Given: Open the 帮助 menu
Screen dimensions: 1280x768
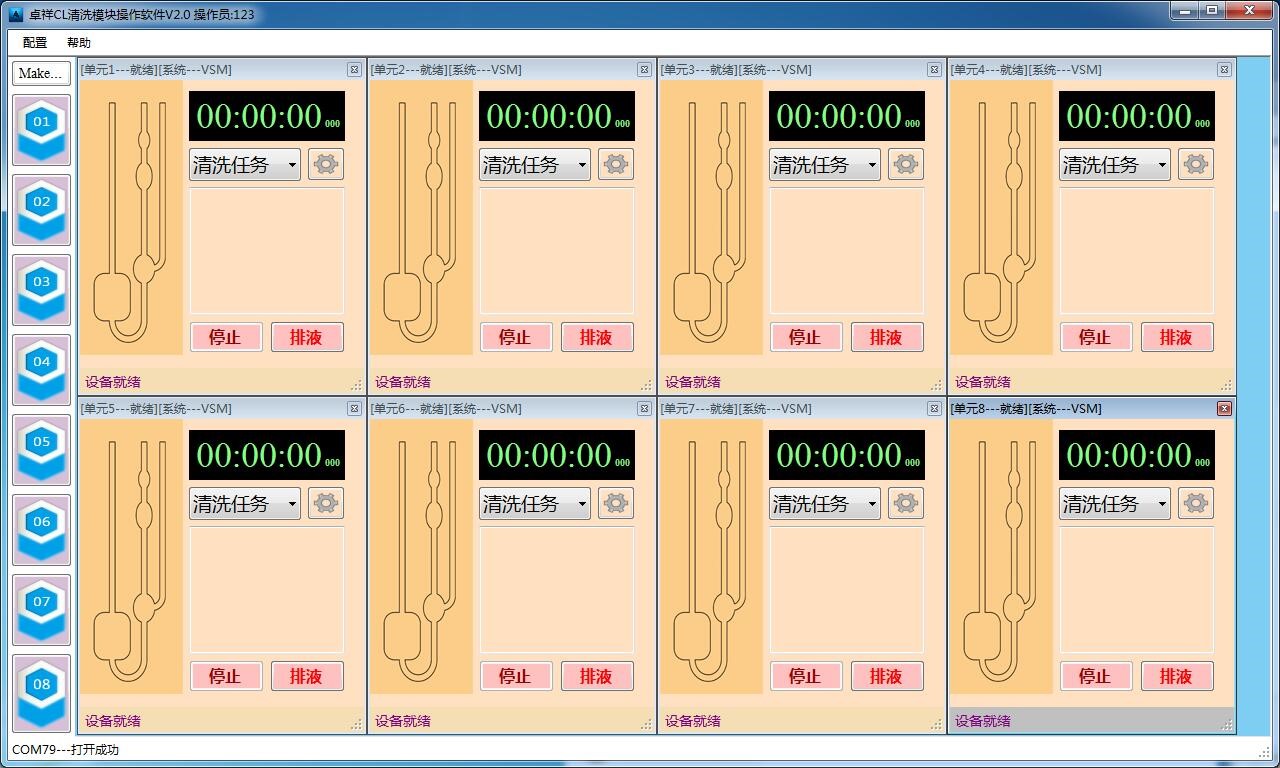Looking at the screenshot, I should click(79, 43).
